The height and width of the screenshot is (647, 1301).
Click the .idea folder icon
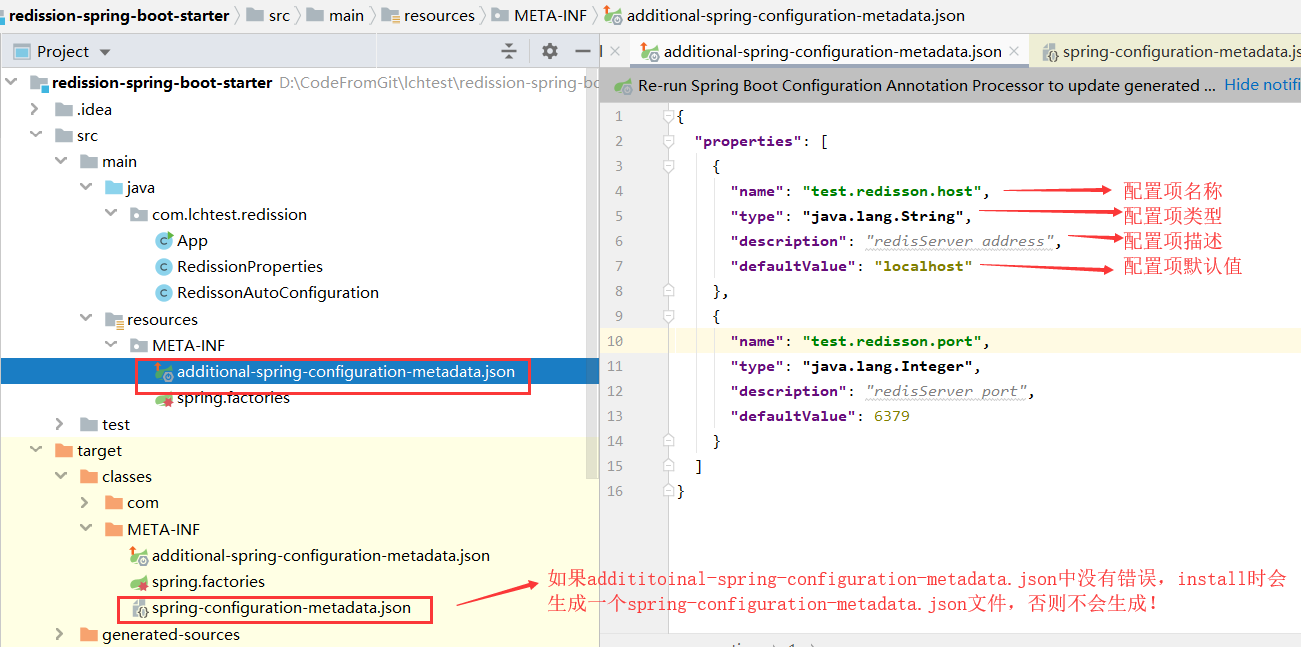tap(64, 109)
